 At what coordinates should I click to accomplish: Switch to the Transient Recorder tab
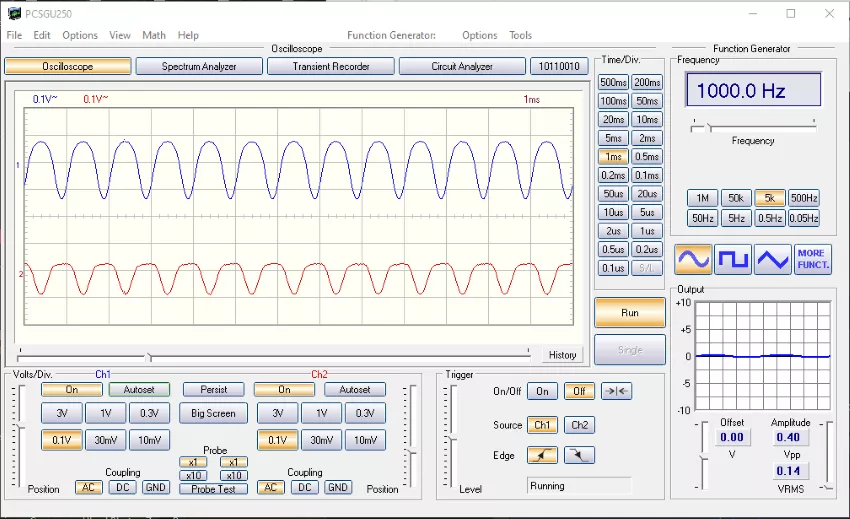point(331,66)
